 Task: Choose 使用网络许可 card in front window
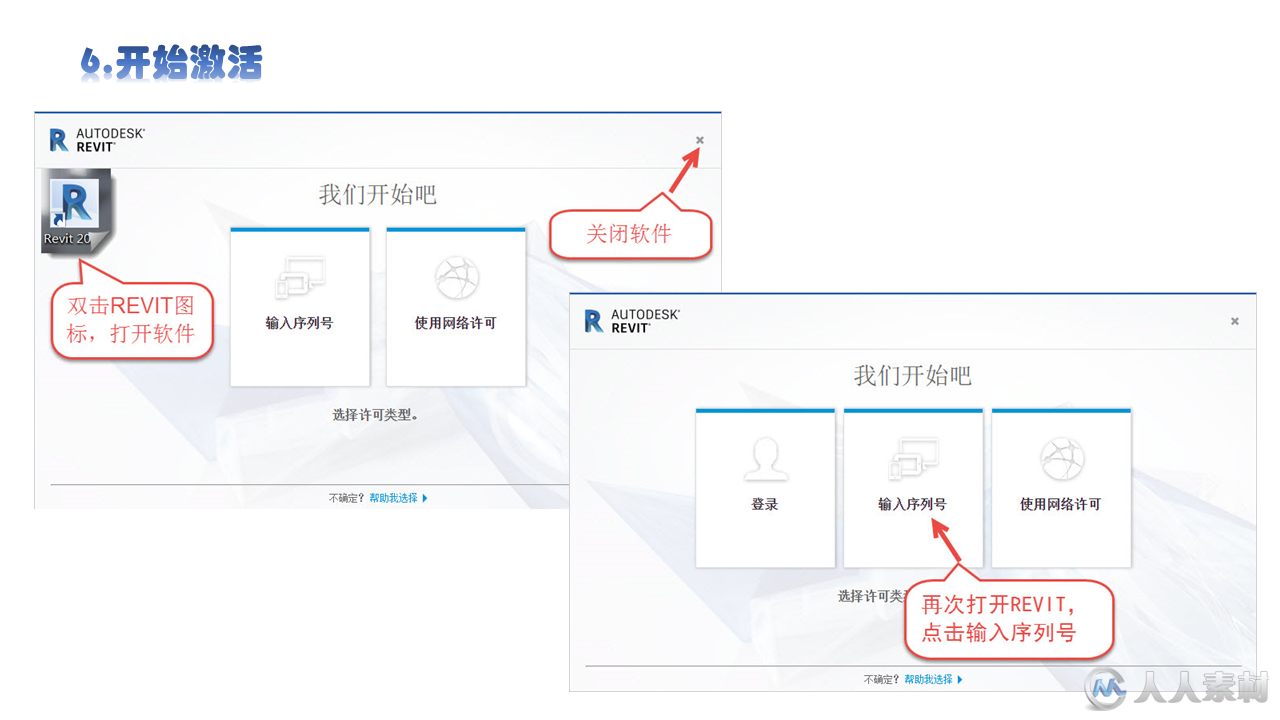pyautogui.click(x=1061, y=488)
